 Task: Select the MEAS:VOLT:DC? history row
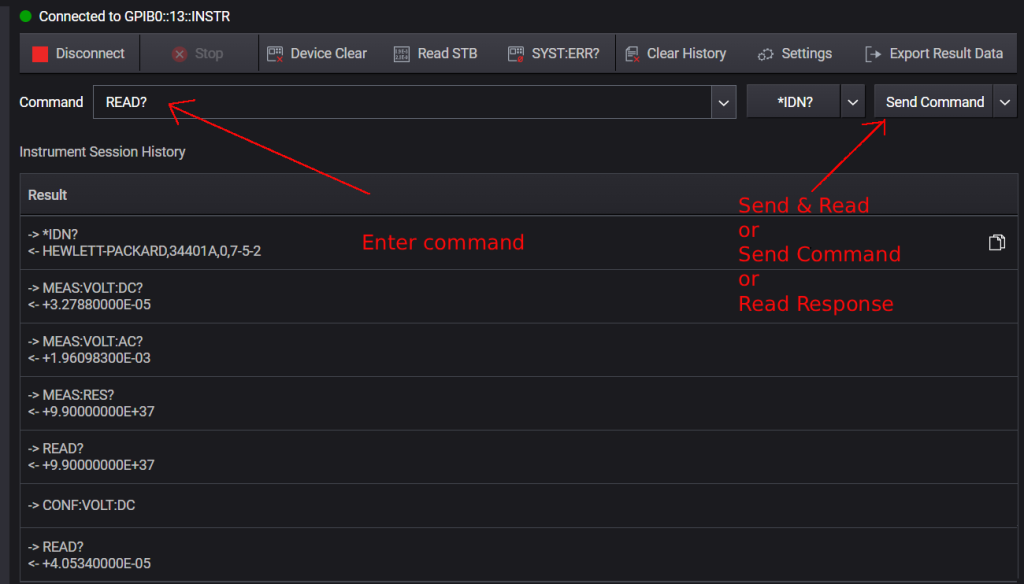tap(519, 296)
